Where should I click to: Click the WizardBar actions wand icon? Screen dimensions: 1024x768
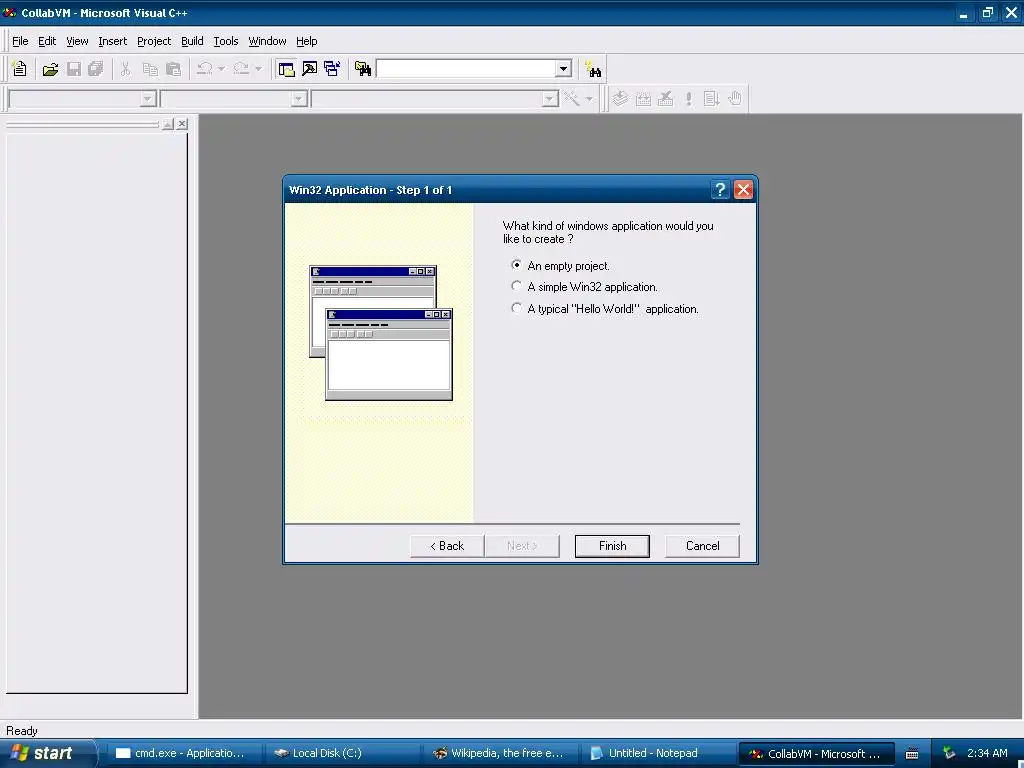pos(571,99)
